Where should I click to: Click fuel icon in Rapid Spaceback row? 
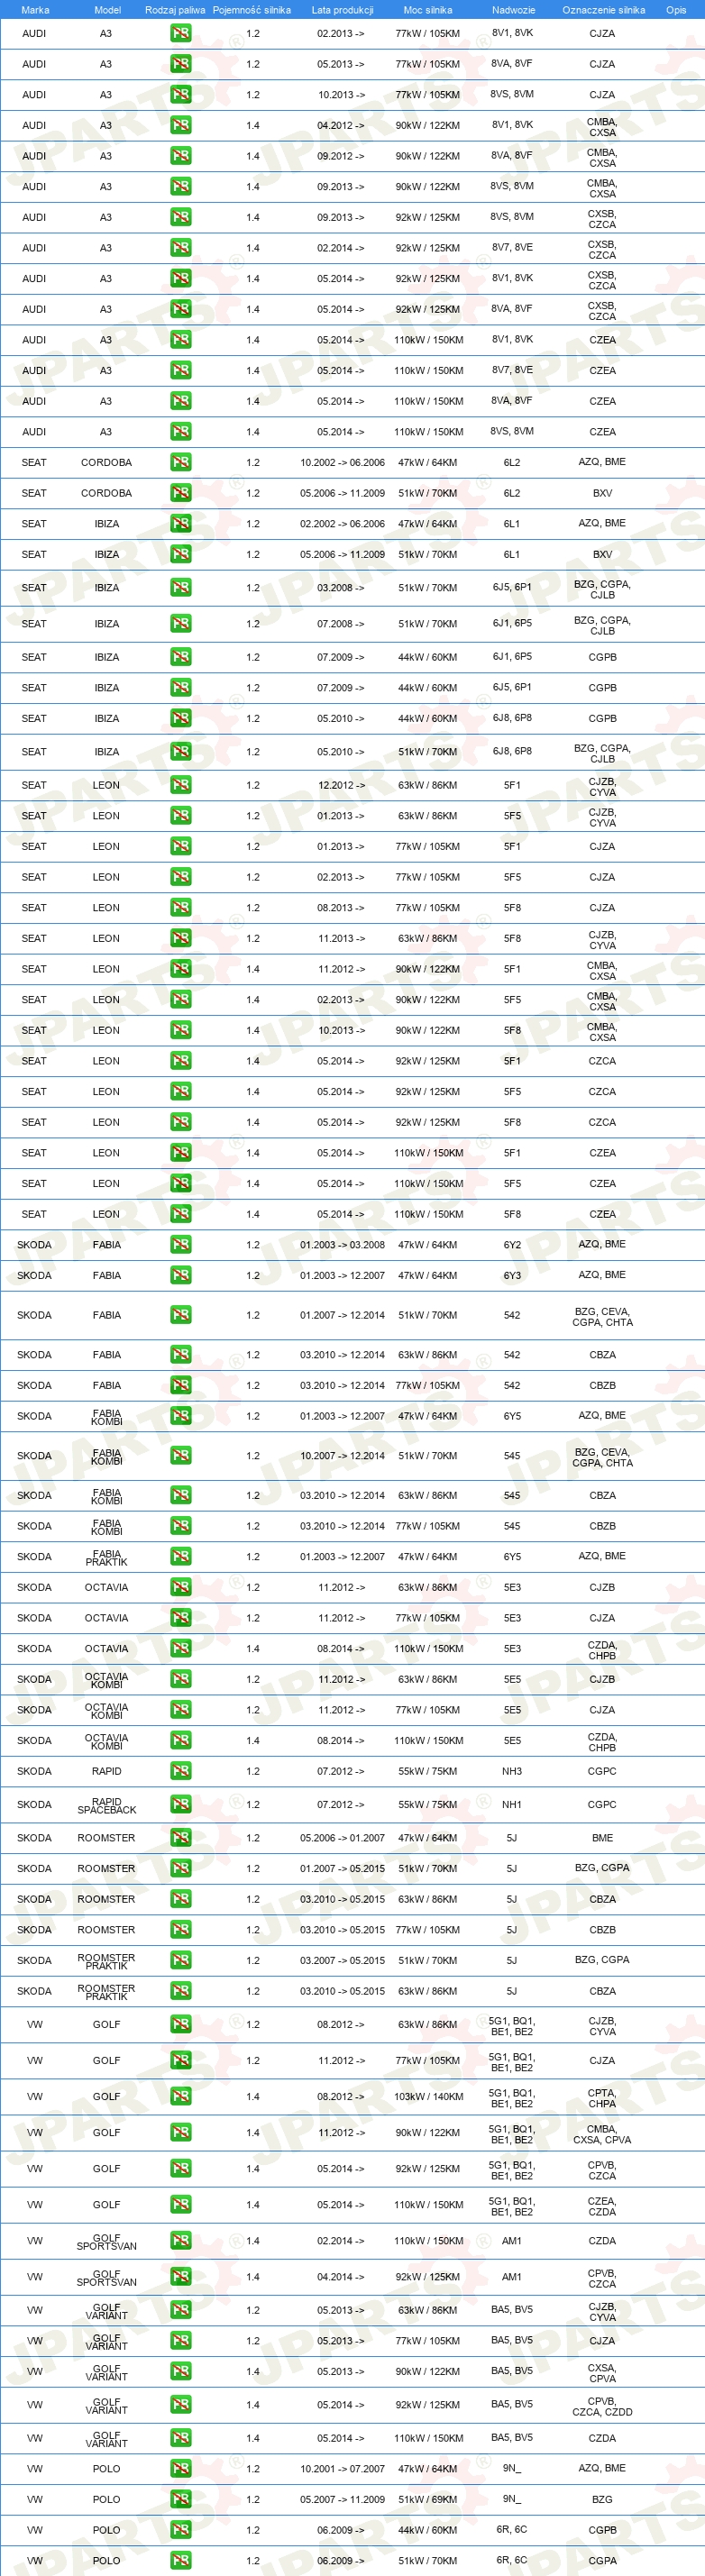(x=181, y=1805)
